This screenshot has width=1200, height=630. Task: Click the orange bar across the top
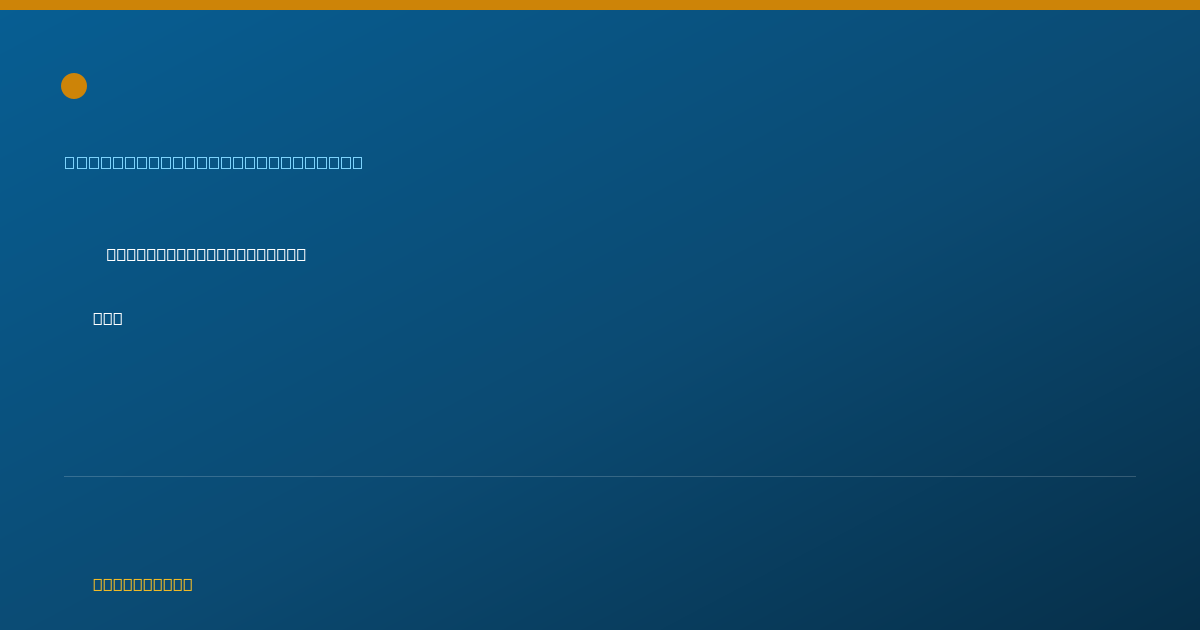600,5
